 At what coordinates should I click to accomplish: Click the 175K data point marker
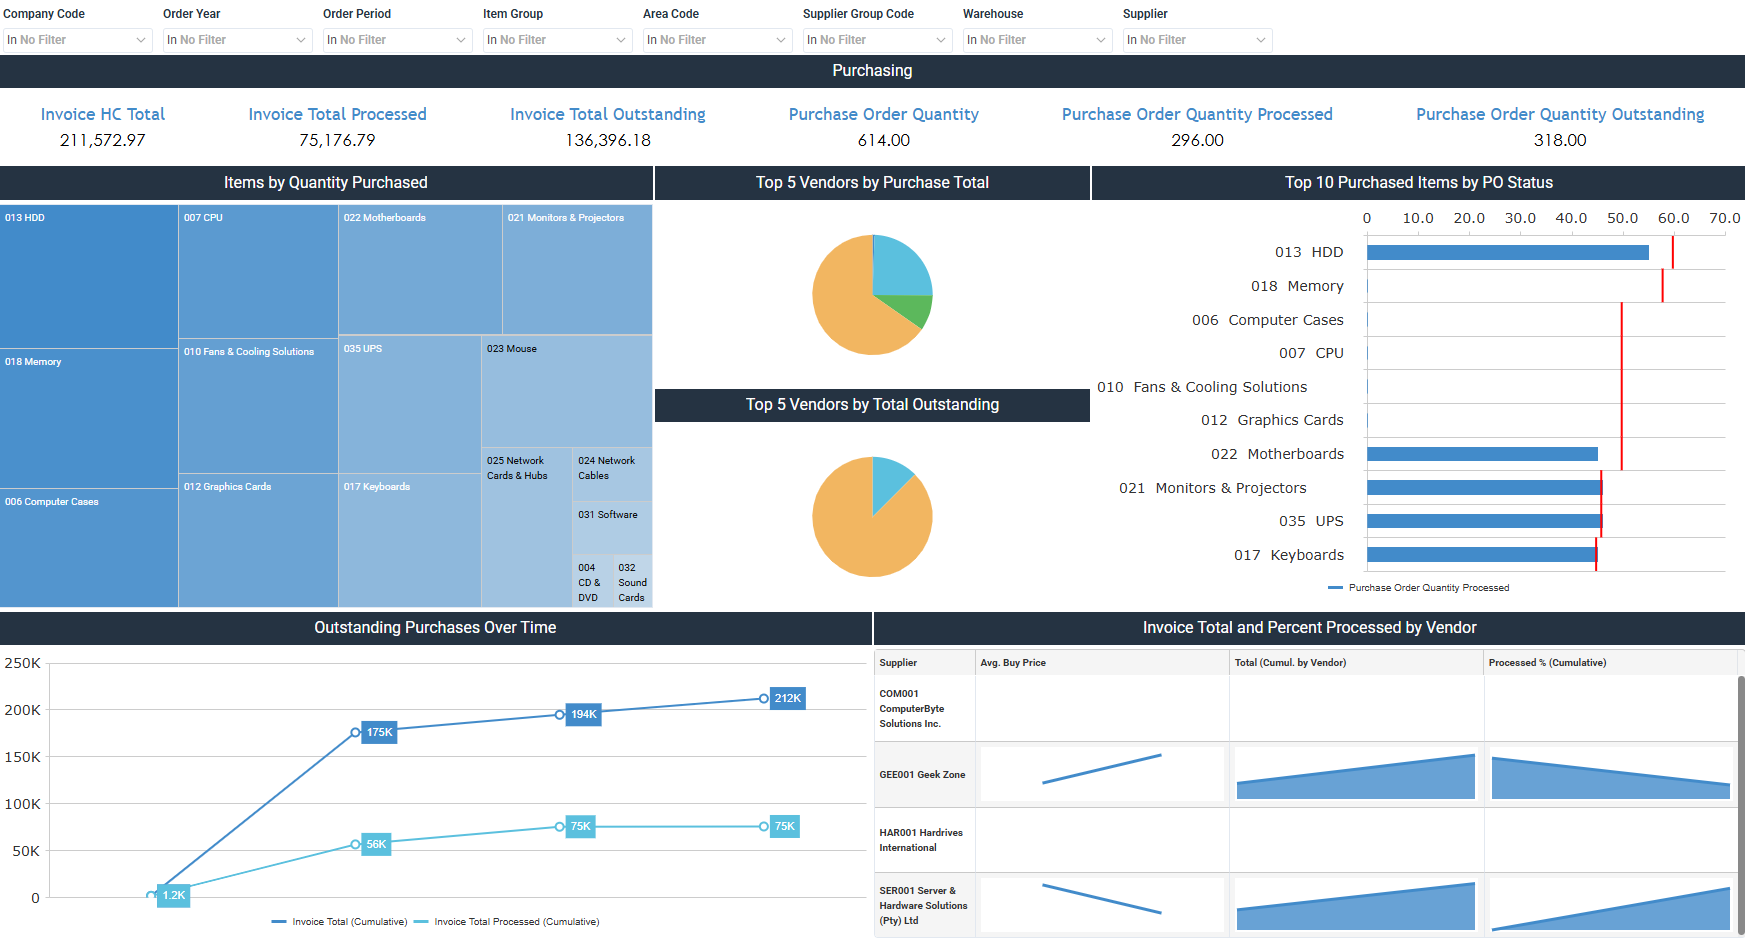[x=356, y=733]
